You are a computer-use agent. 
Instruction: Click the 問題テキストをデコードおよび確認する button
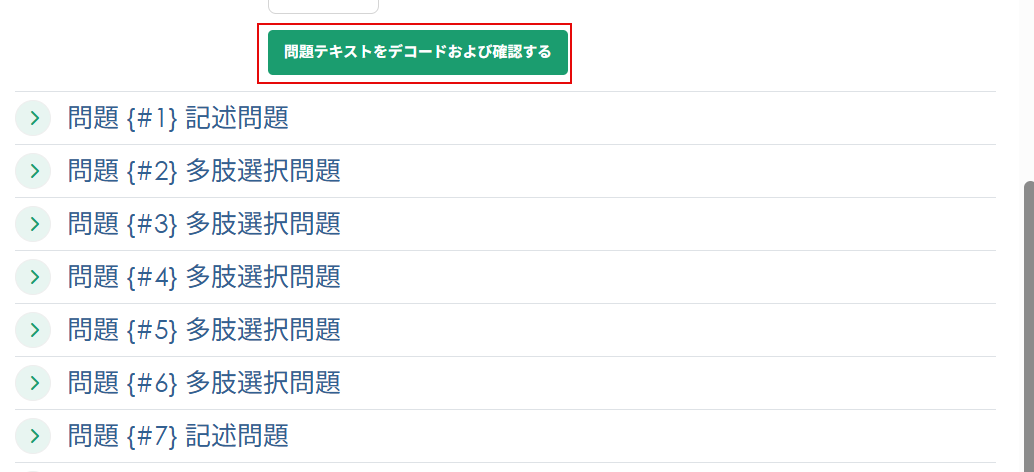coord(417,52)
